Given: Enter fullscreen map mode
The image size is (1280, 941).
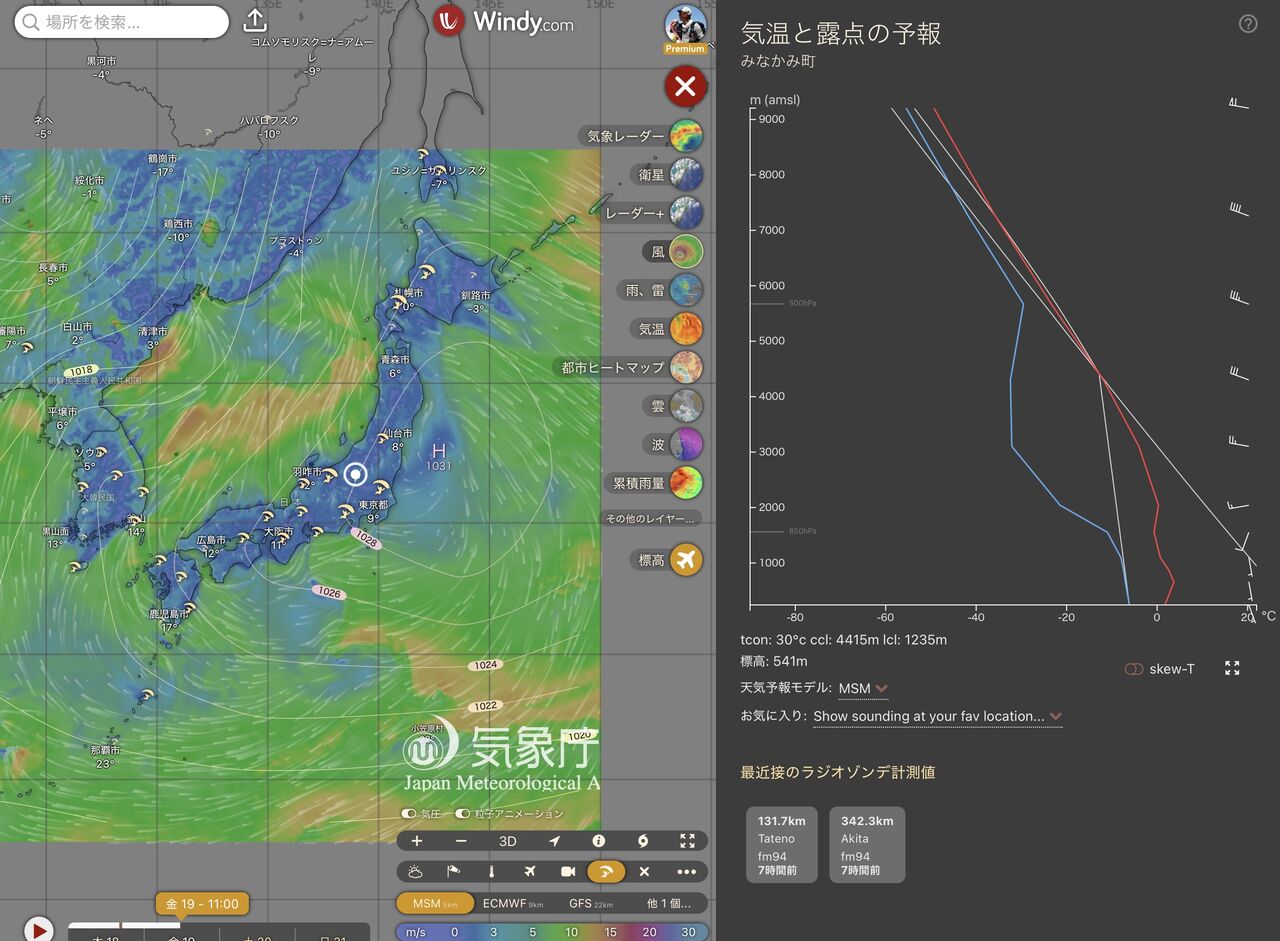Looking at the screenshot, I should pos(687,841).
